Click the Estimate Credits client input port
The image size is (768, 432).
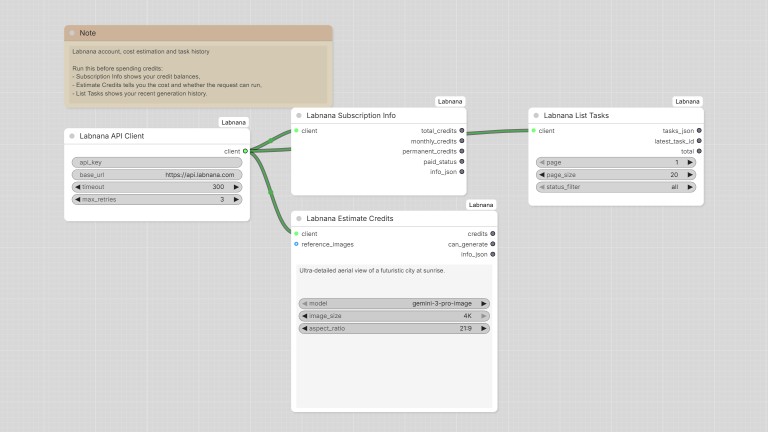[296, 234]
